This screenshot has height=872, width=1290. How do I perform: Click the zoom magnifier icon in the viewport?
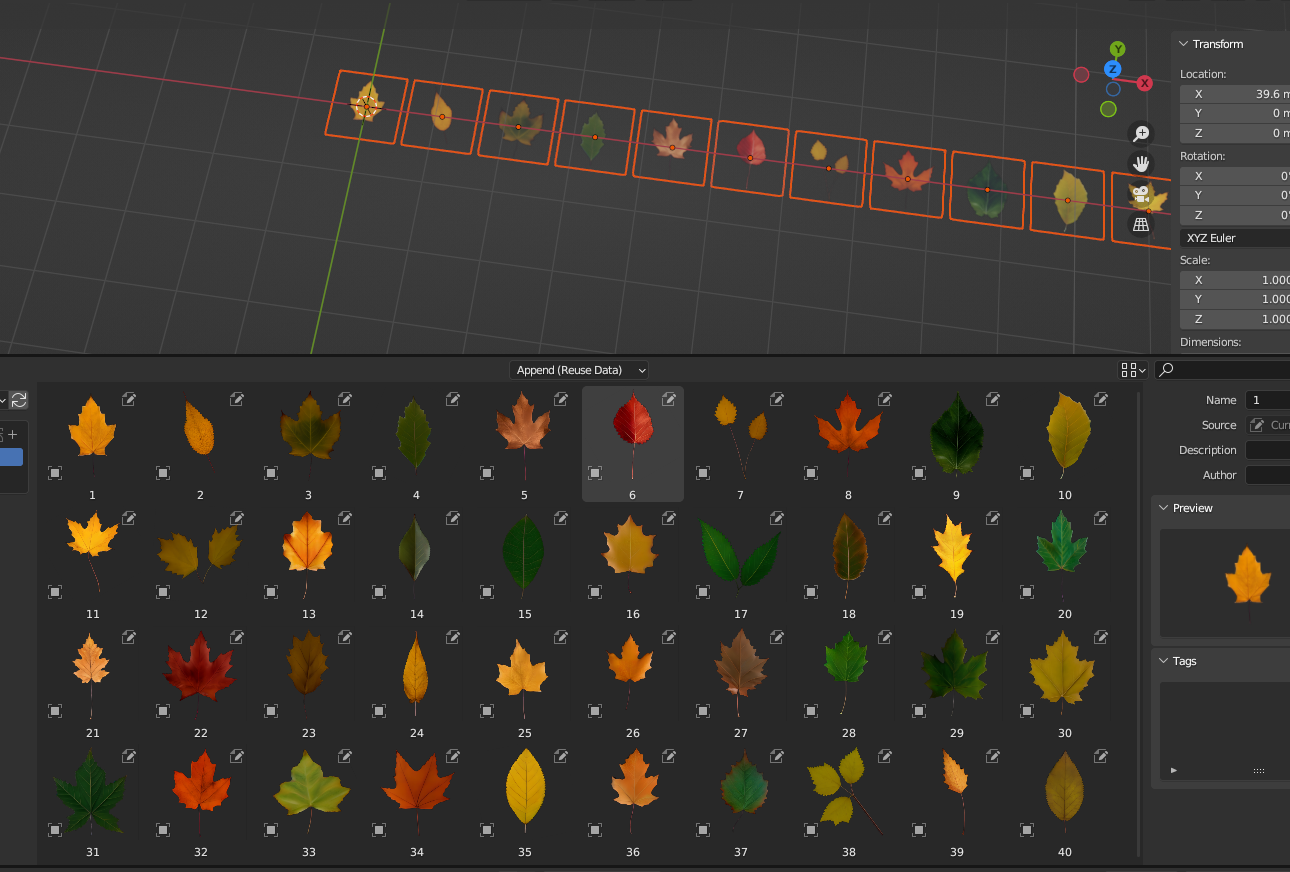point(1141,132)
